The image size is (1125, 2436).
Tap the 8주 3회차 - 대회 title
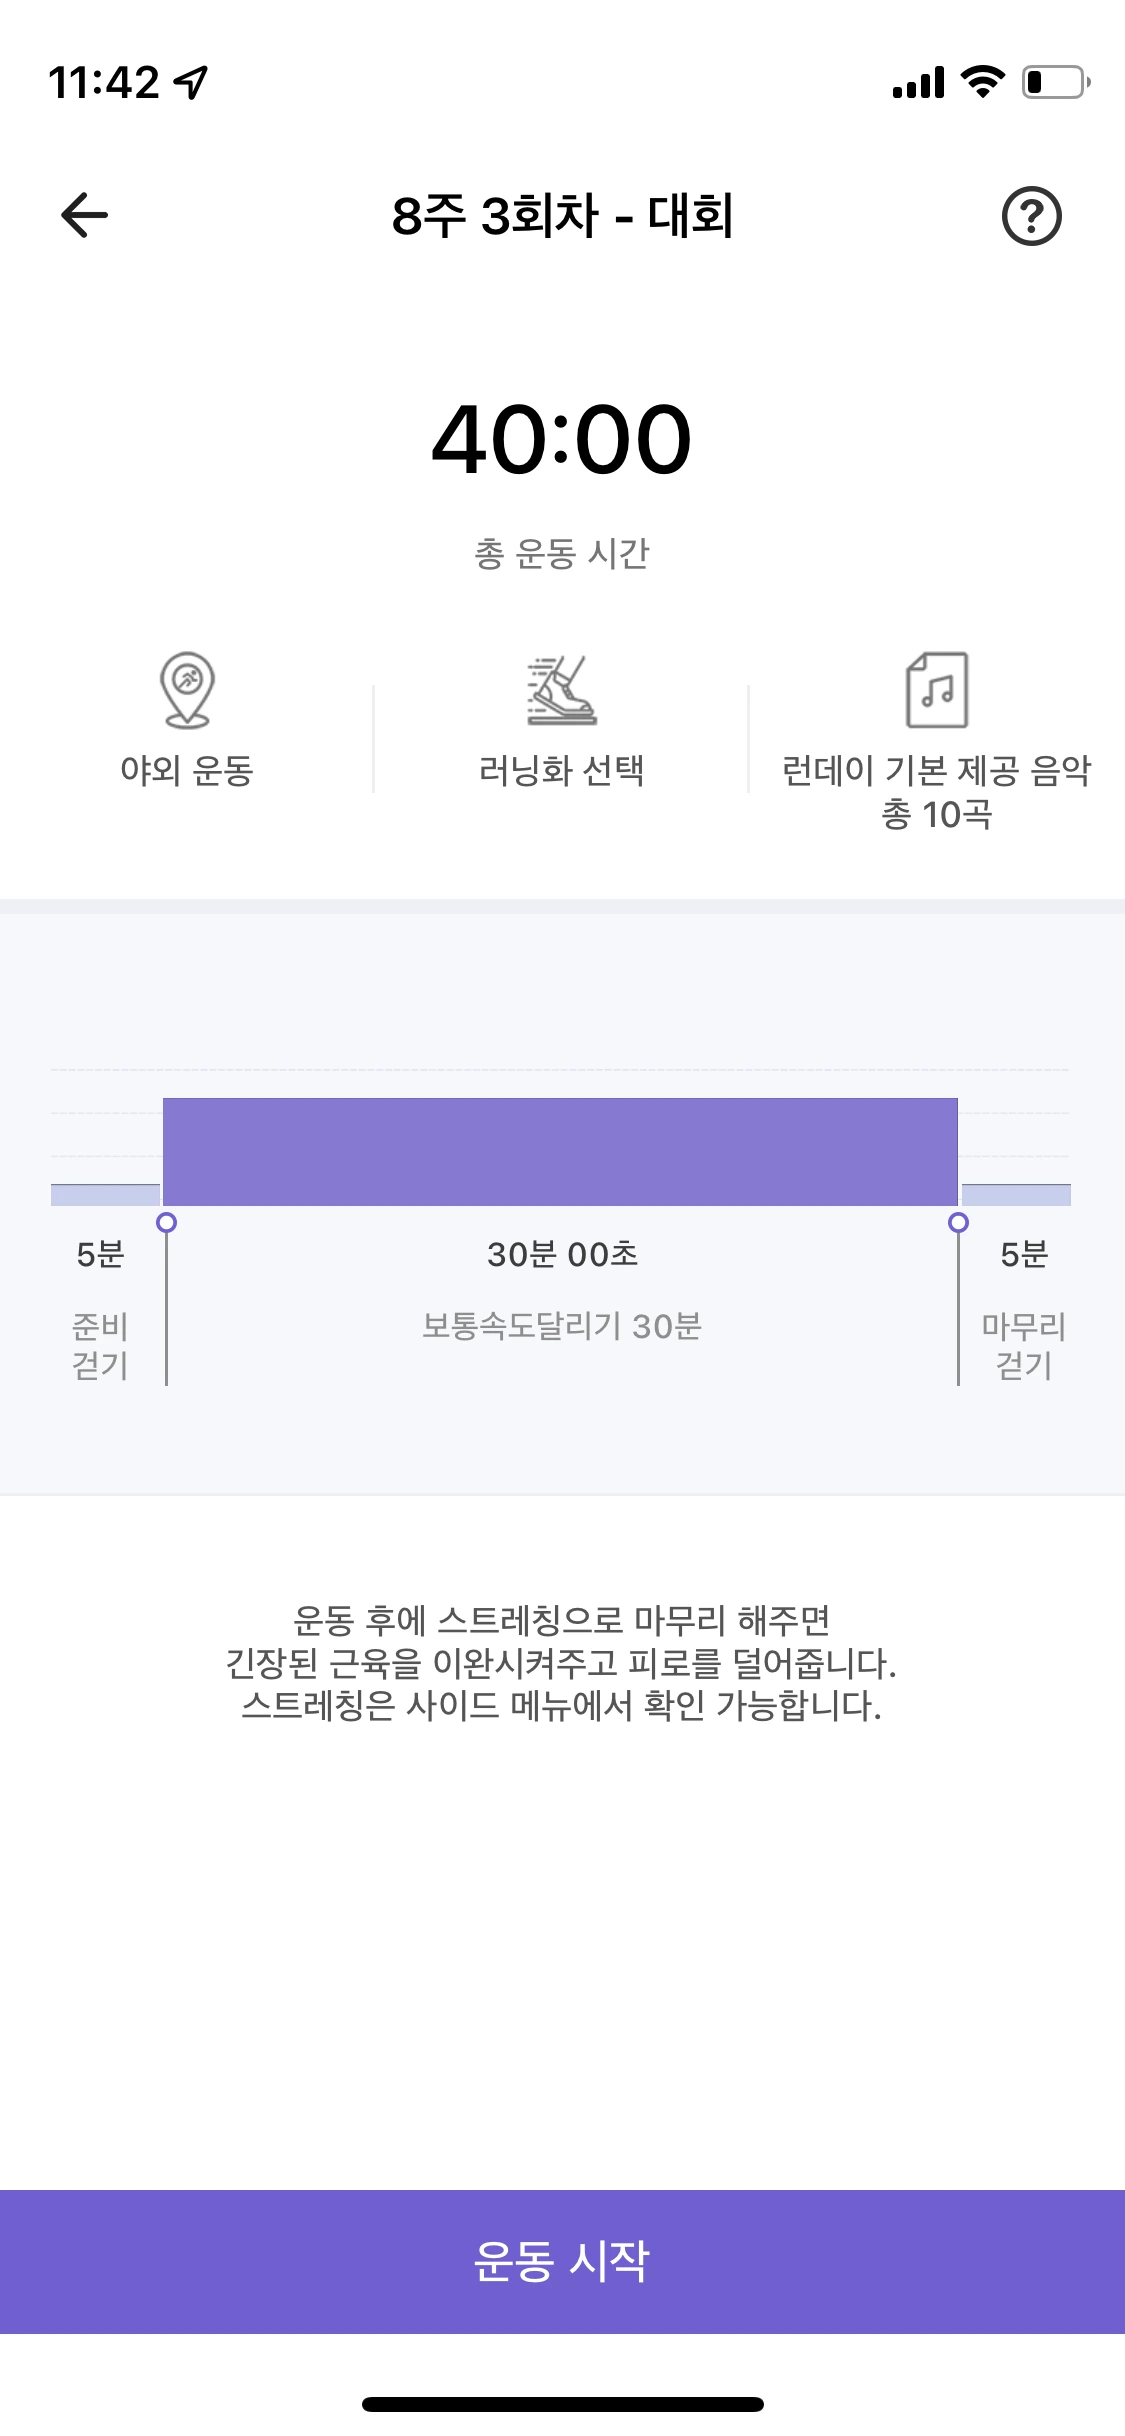pyautogui.click(x=562, y=215)
